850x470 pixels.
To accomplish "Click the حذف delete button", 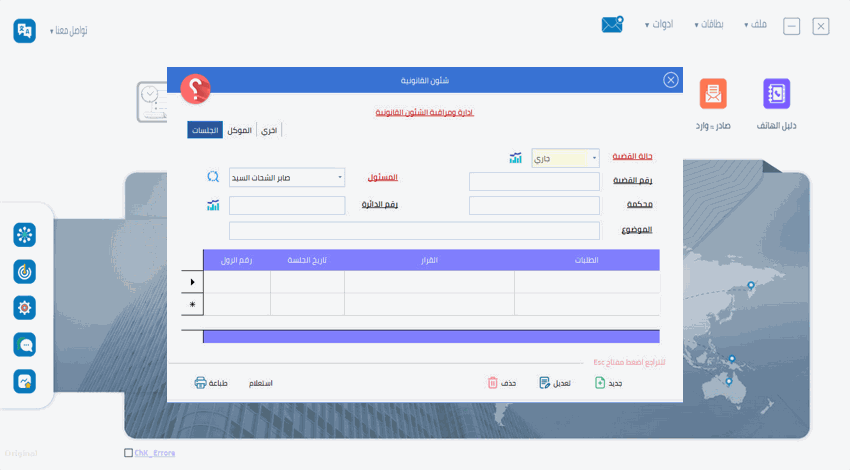I will (x=502, y=383).
